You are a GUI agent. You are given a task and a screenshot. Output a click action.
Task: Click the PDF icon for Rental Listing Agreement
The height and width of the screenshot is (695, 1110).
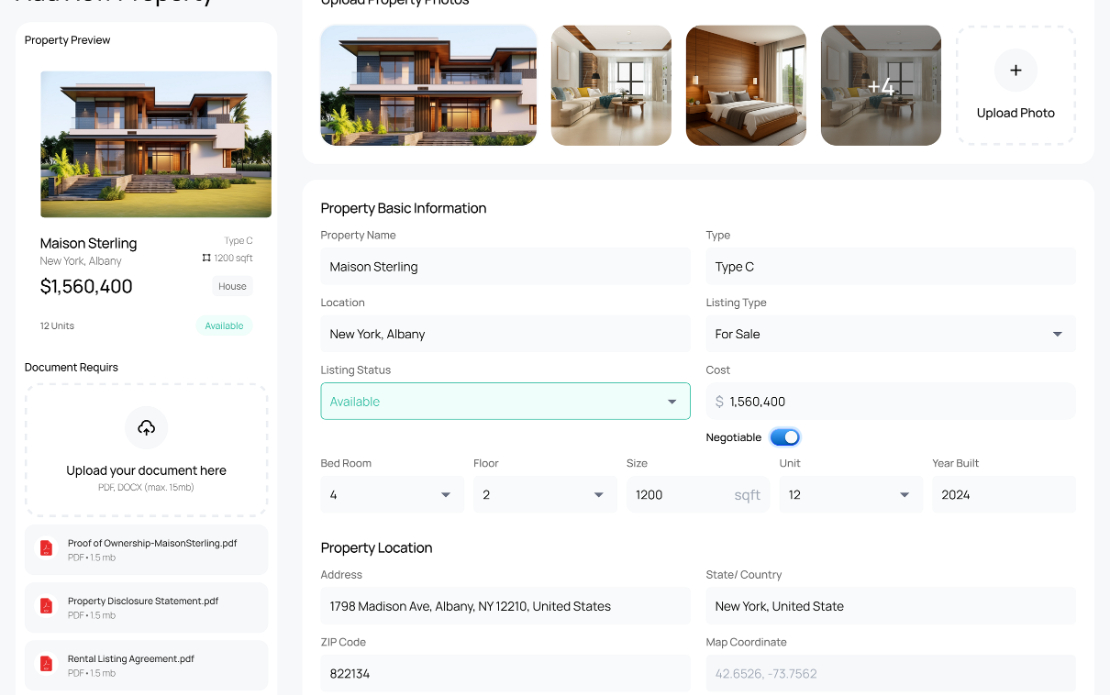coord(46,664)
